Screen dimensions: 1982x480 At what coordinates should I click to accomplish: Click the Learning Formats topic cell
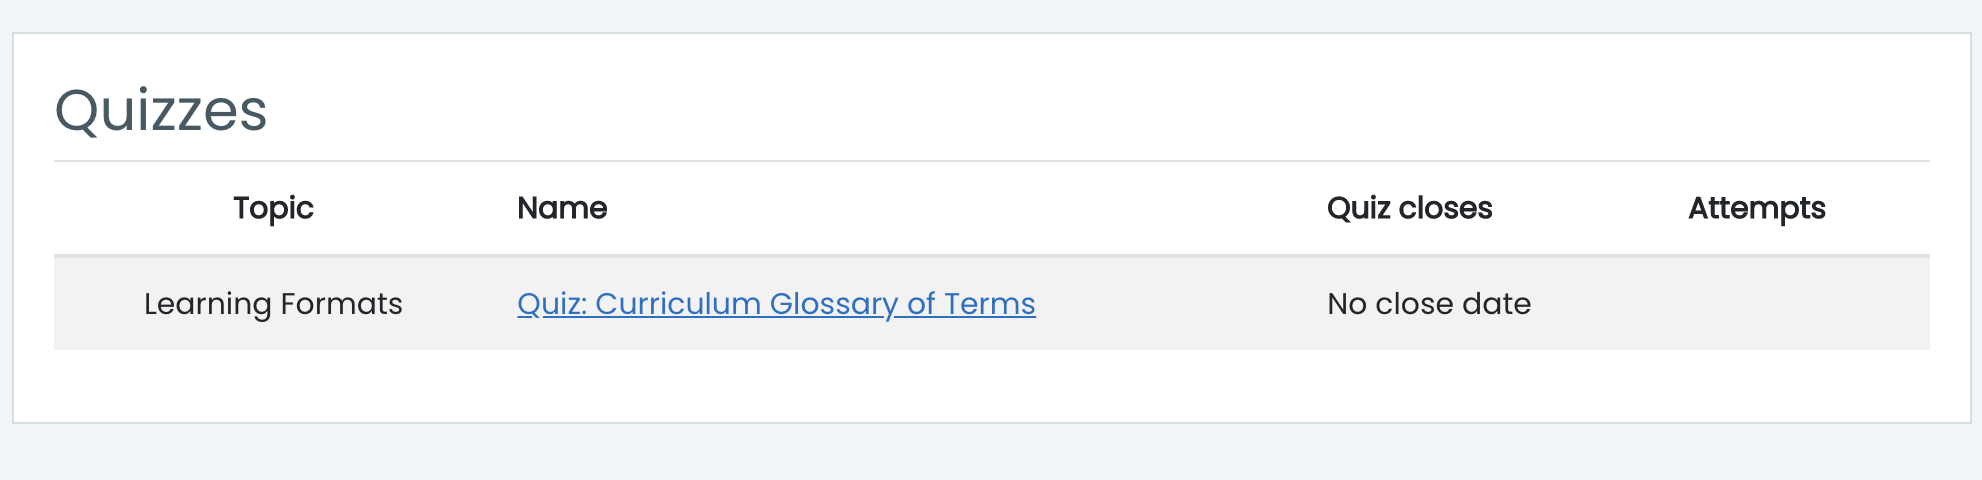273,304
